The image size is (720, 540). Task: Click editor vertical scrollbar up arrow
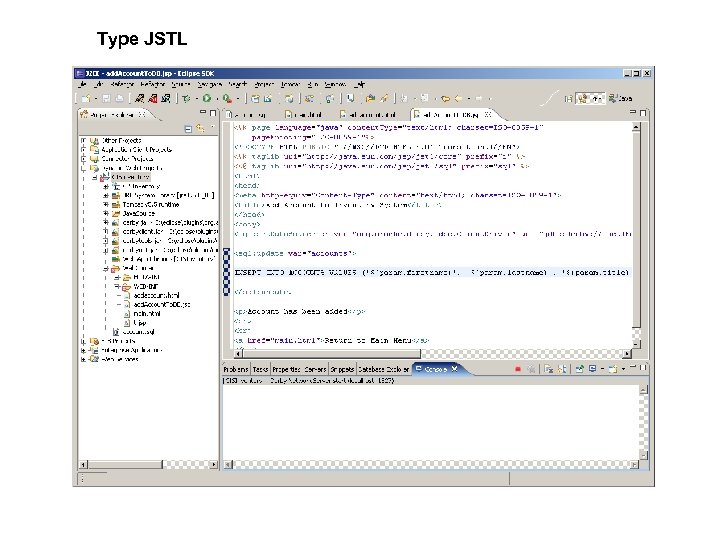pos(636,127)
